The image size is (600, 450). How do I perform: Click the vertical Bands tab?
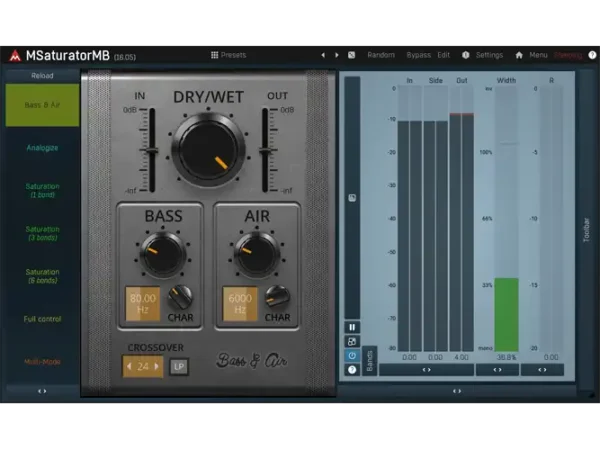point(370,361)
